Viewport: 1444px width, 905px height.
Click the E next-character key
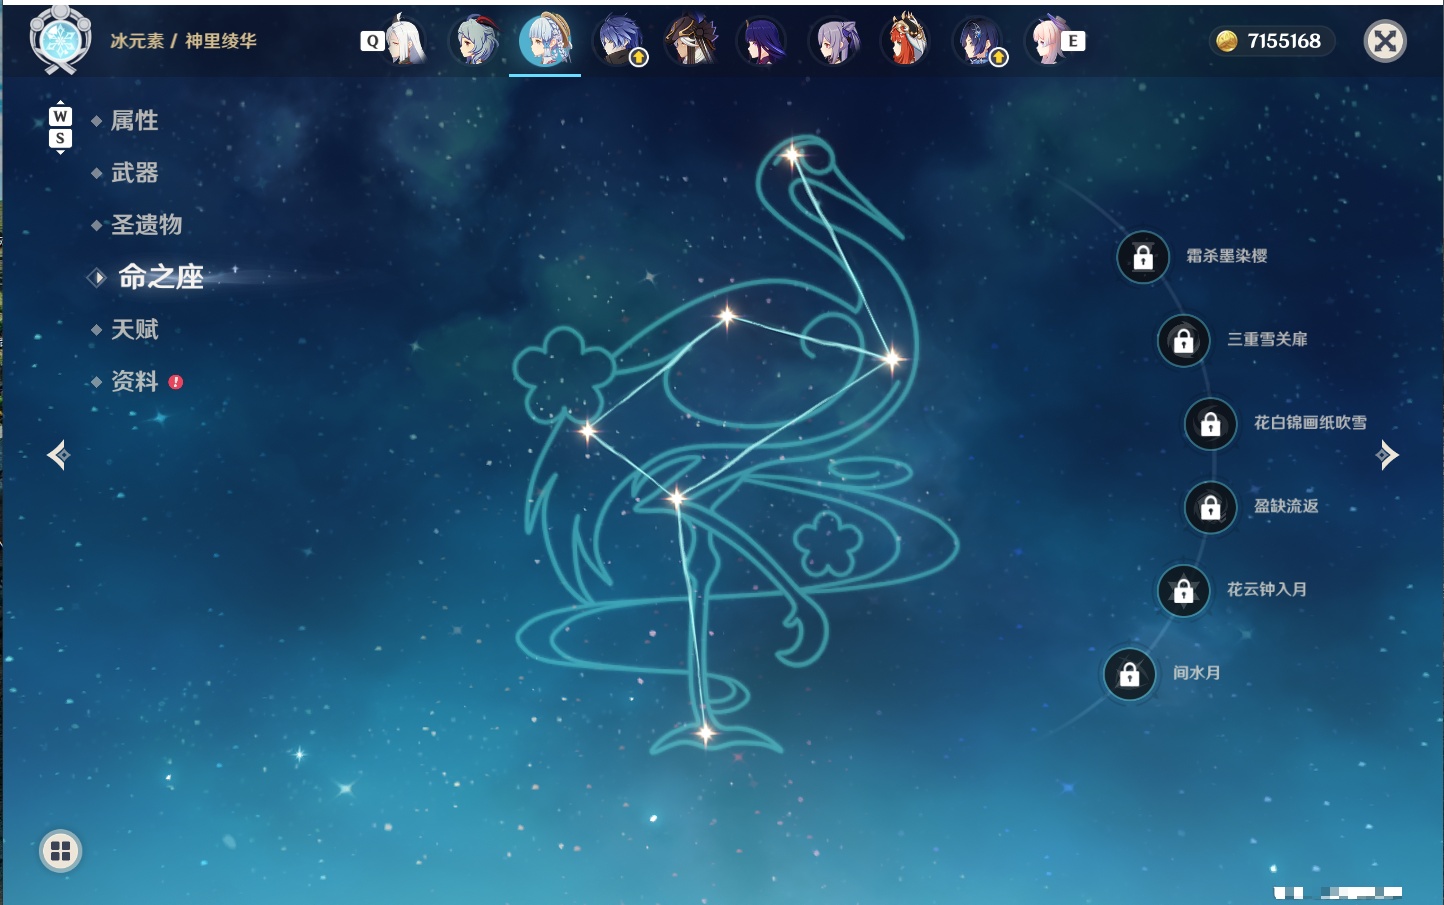pos(1073,41)
